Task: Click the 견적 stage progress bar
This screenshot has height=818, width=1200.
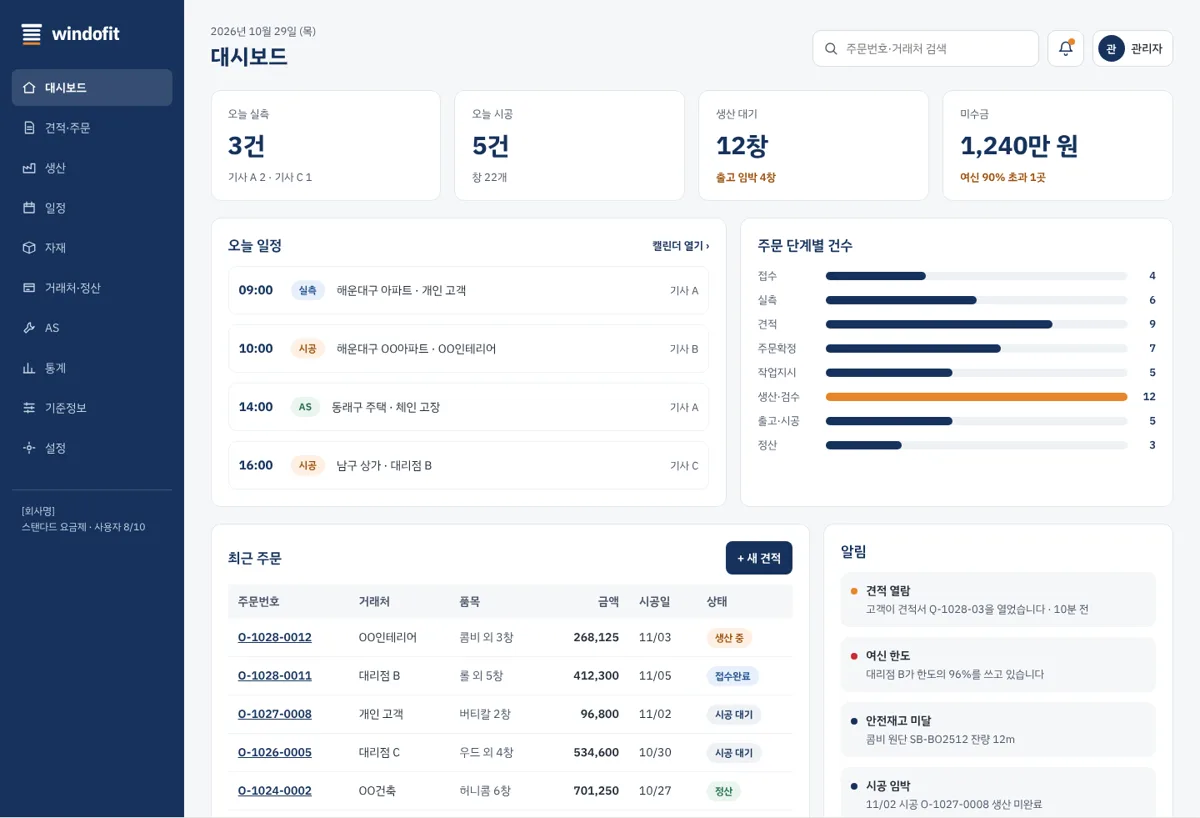Action: (976, 324)
